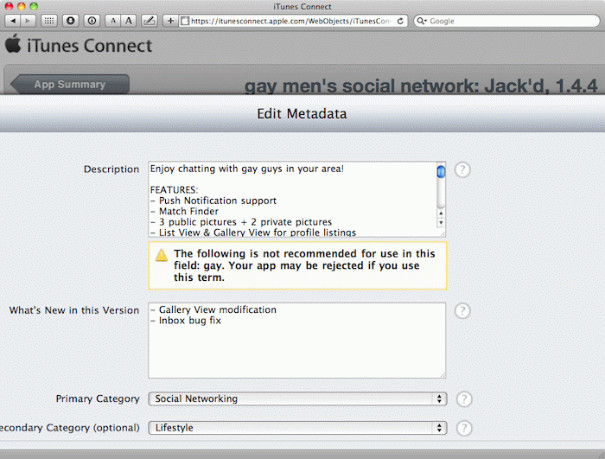Screen dimensions: 605x459
Task: Go forward with the Safari forward arrow
Action: click(28, 21)
